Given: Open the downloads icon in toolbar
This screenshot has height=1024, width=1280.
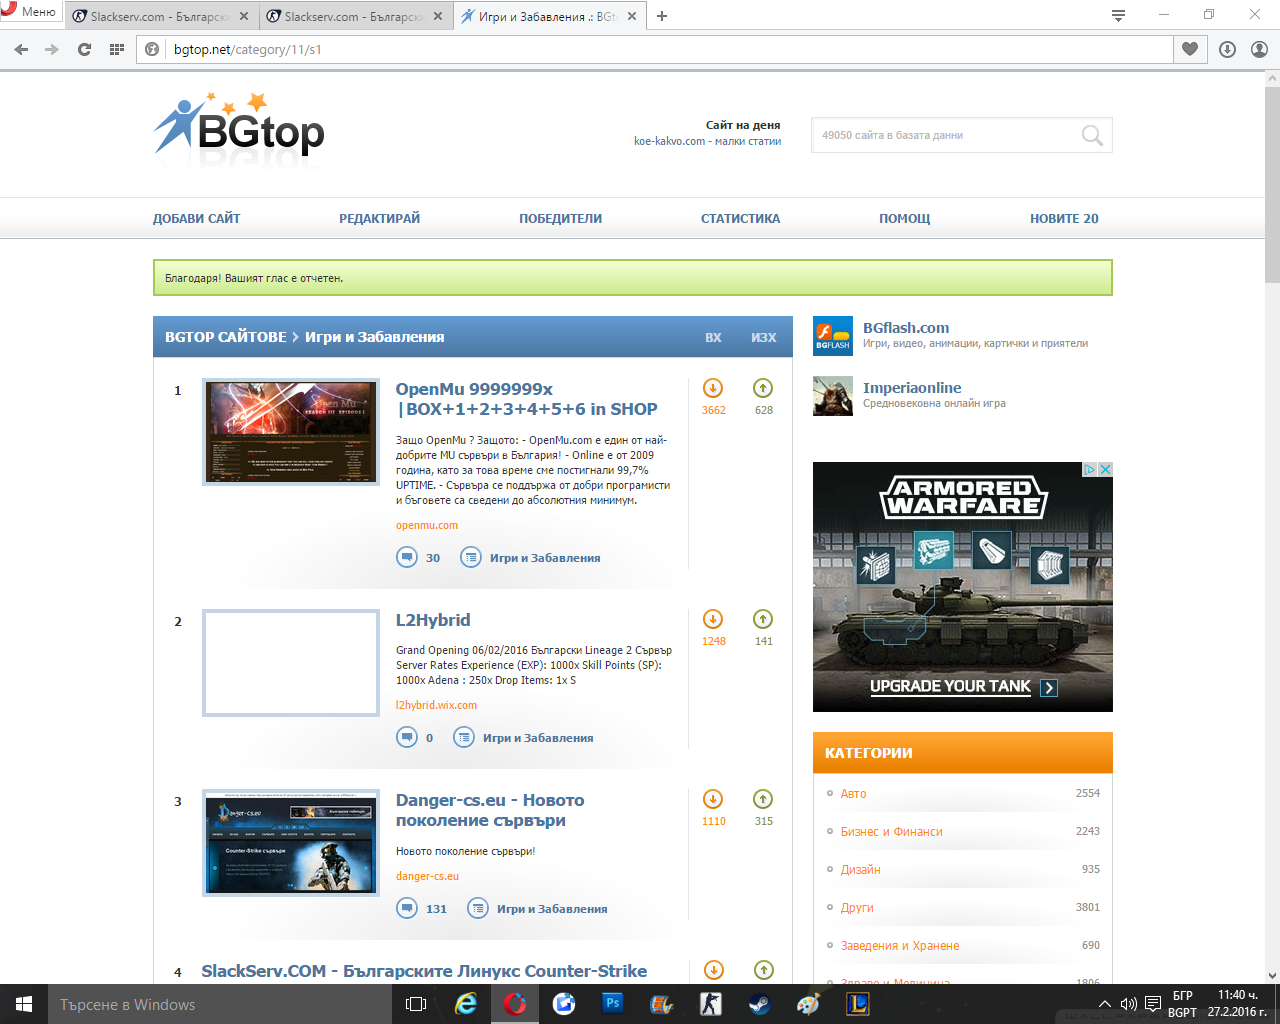Looking at the screenshot, I should pos(1227,49).
